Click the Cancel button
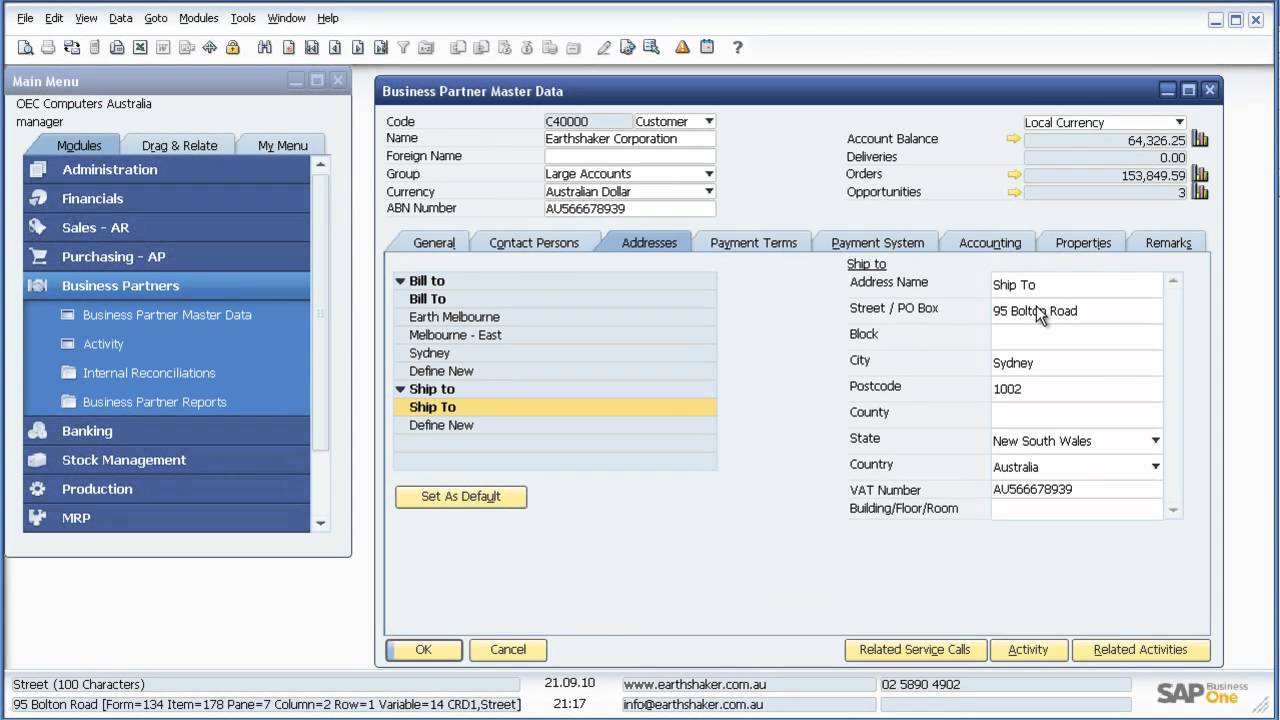 pyautogui.click(x=508, y=650)
